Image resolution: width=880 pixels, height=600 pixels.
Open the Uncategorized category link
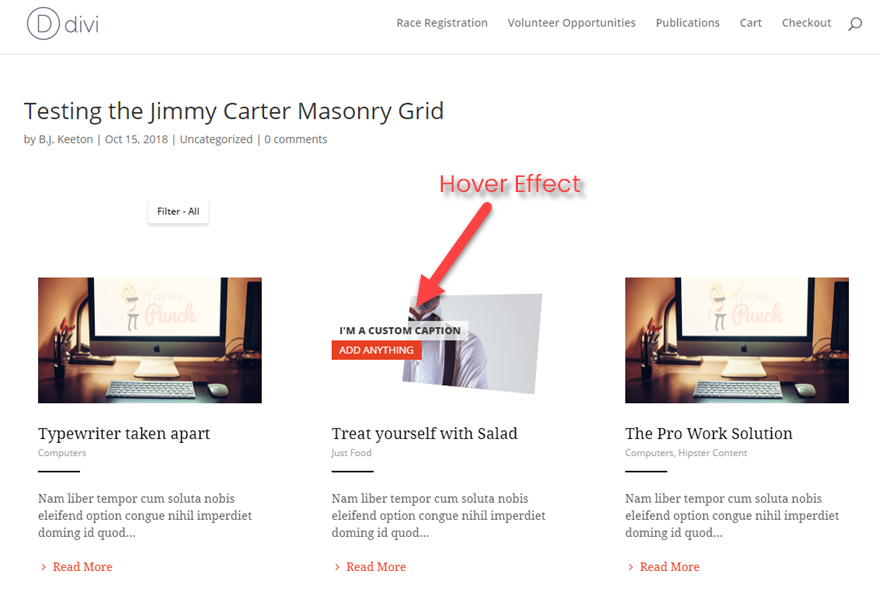[216, 139]
